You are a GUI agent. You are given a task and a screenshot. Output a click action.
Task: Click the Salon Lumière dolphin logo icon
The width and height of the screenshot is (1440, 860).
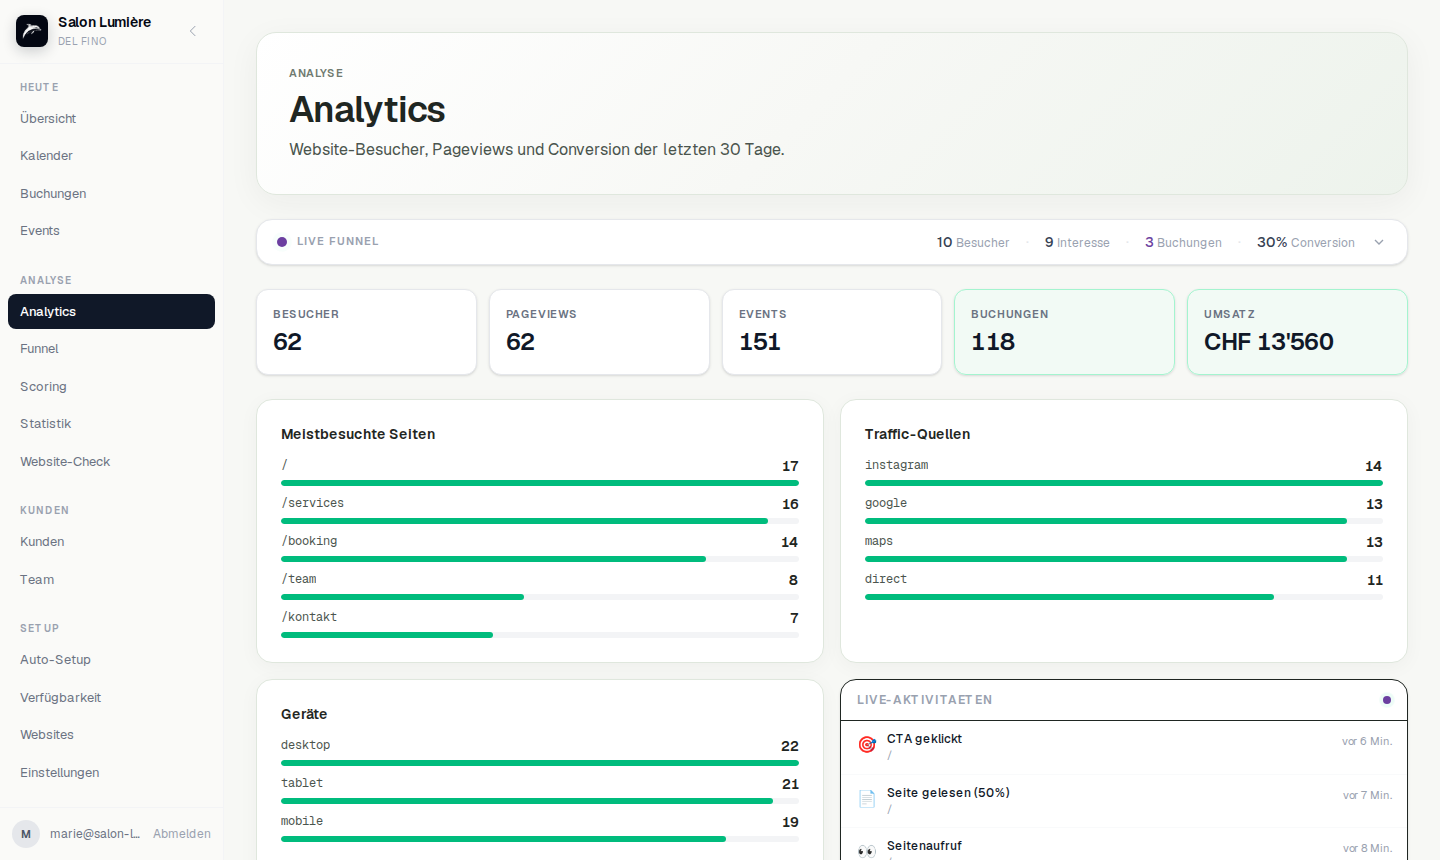[32, 31]
